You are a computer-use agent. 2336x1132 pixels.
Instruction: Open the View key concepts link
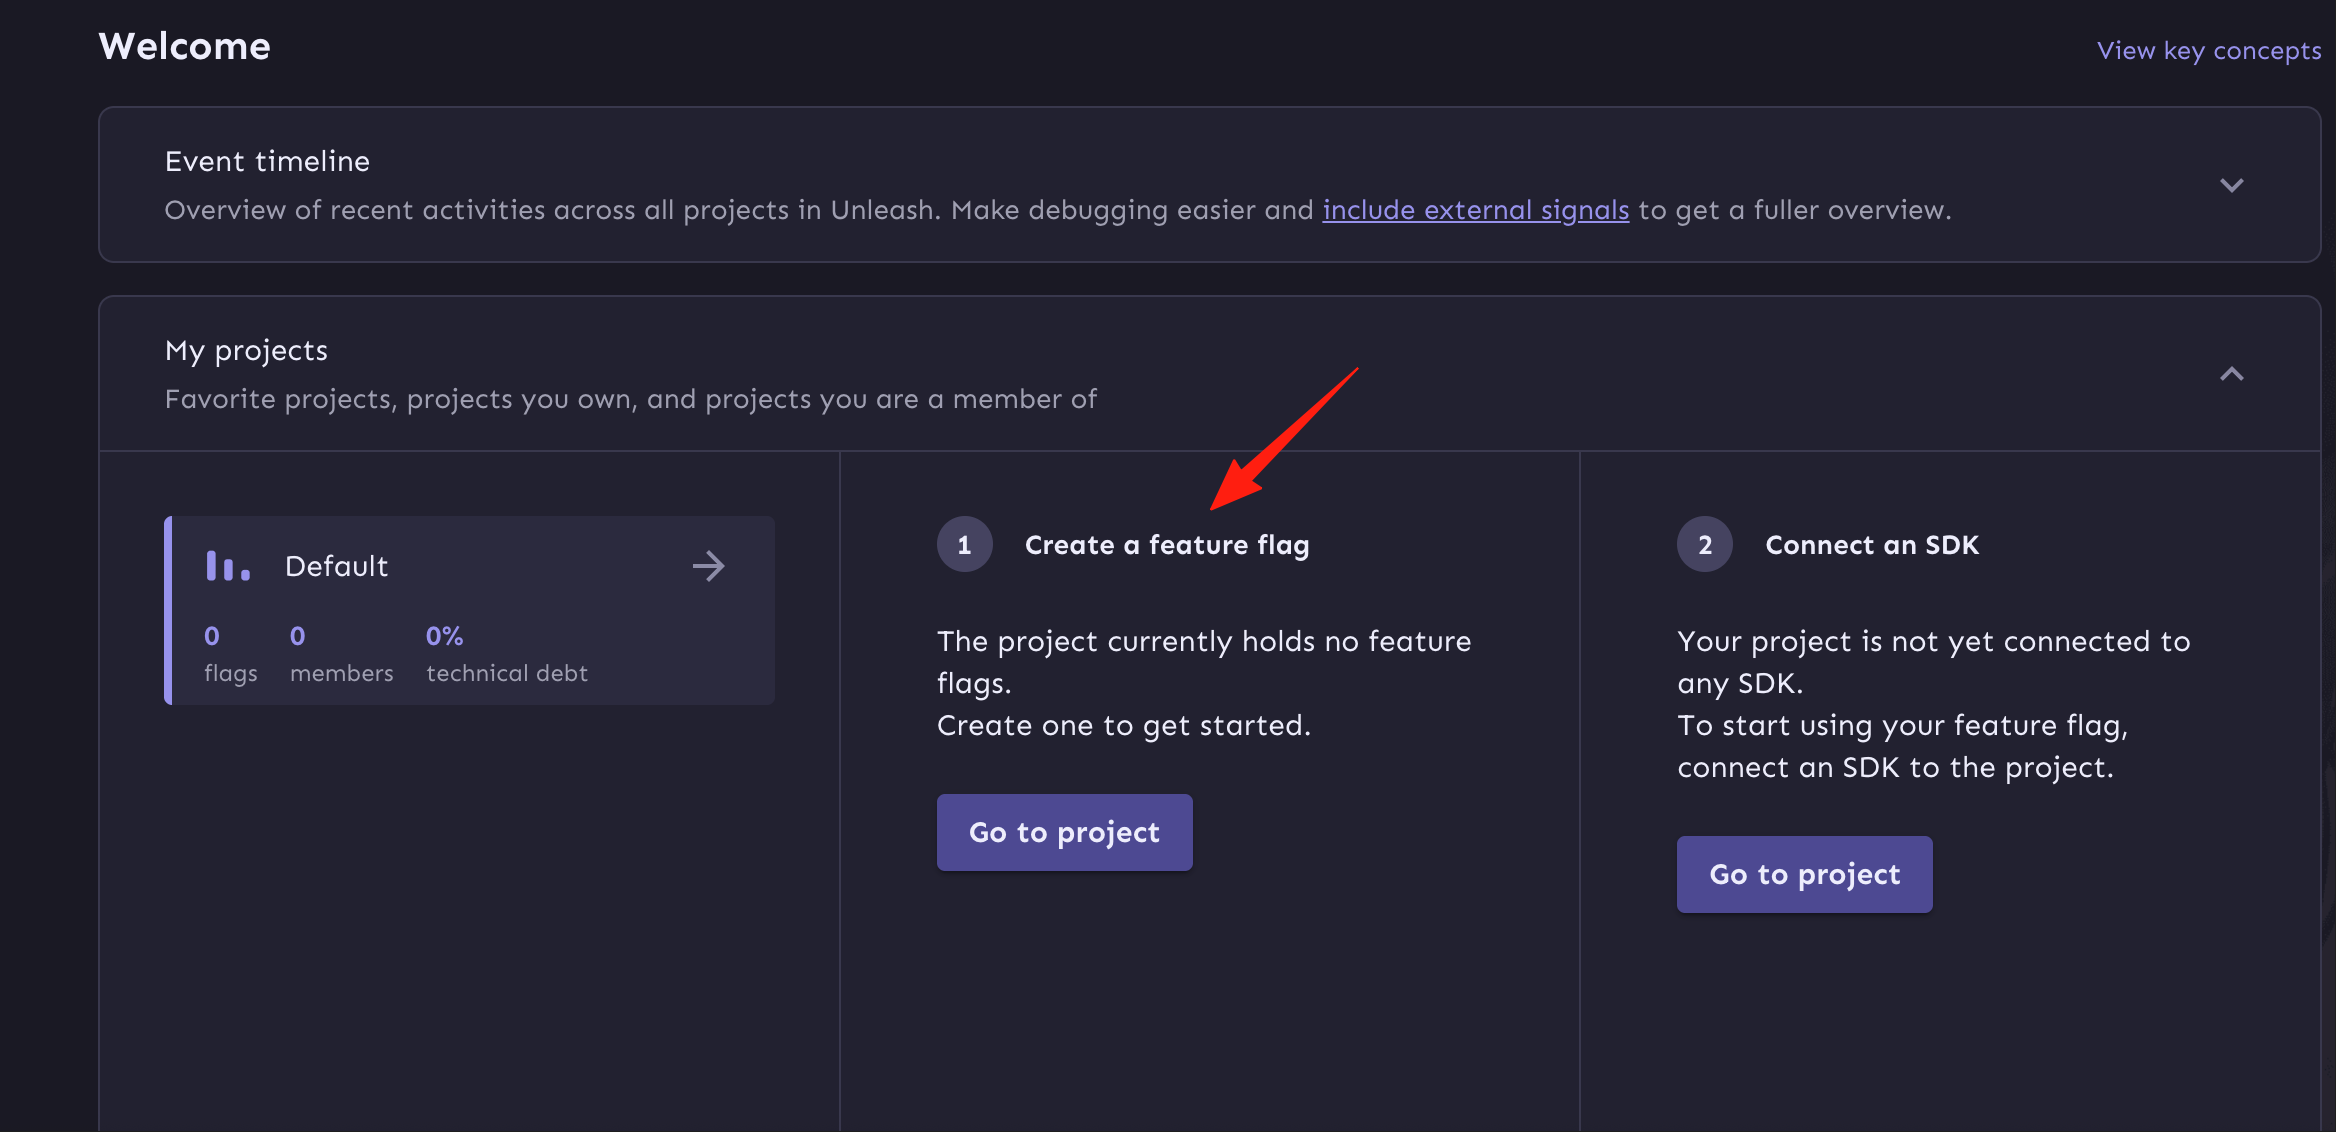(2208, 50)
